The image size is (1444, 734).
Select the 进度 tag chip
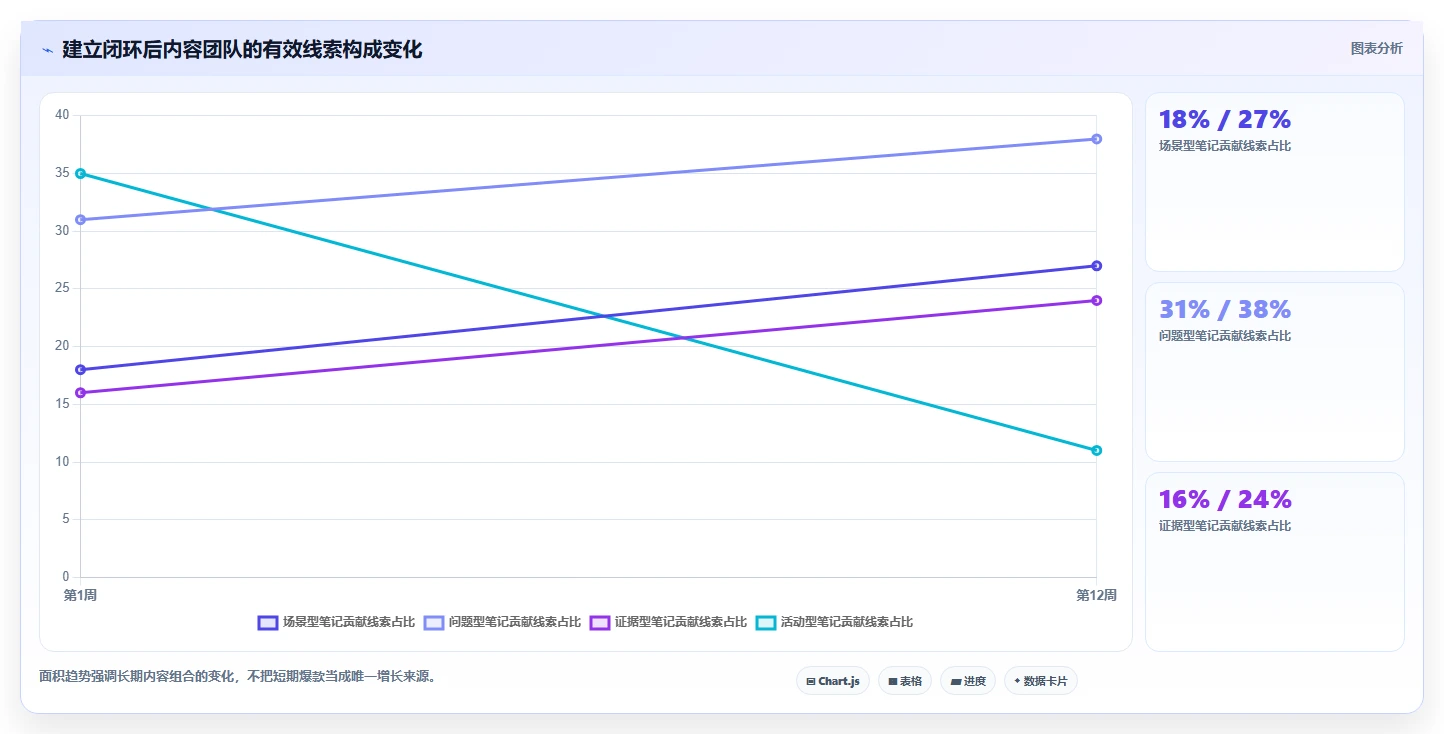tap(968, 681)
